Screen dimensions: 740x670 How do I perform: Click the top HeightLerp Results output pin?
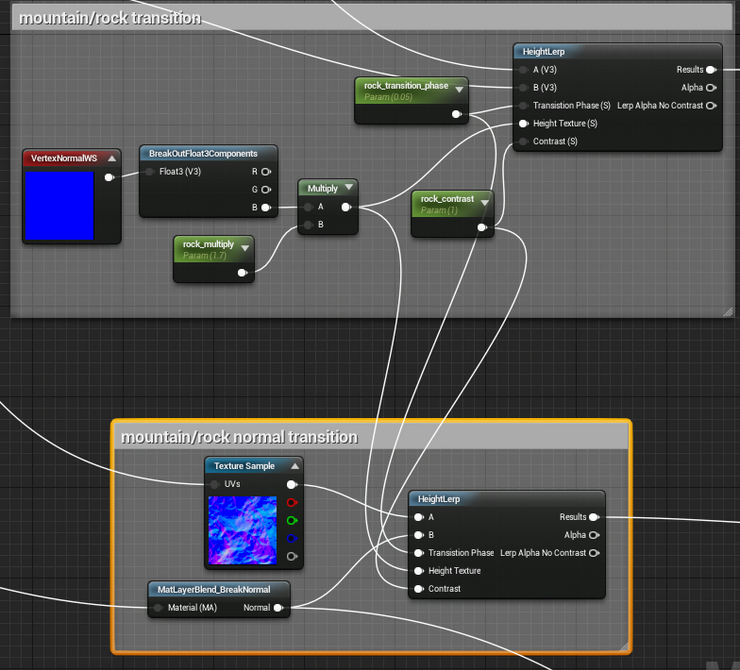pyautogui.click(x=711, y=70)
